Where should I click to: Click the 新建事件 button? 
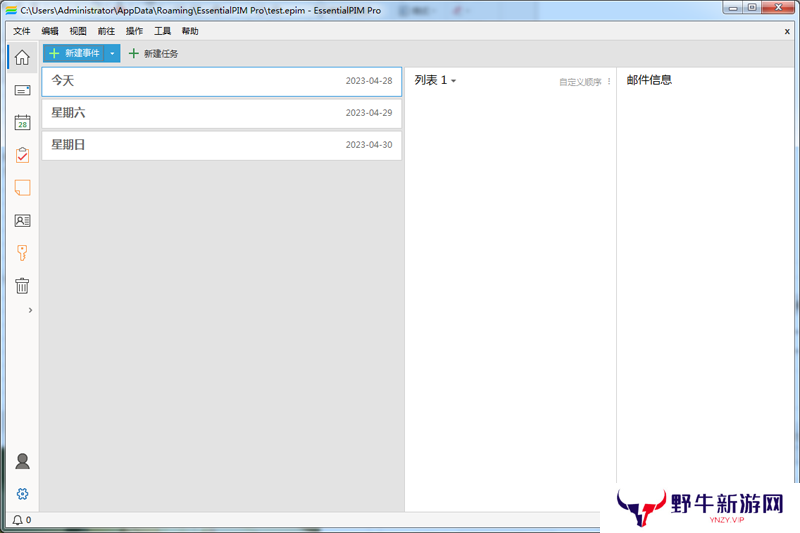point(74,53)
